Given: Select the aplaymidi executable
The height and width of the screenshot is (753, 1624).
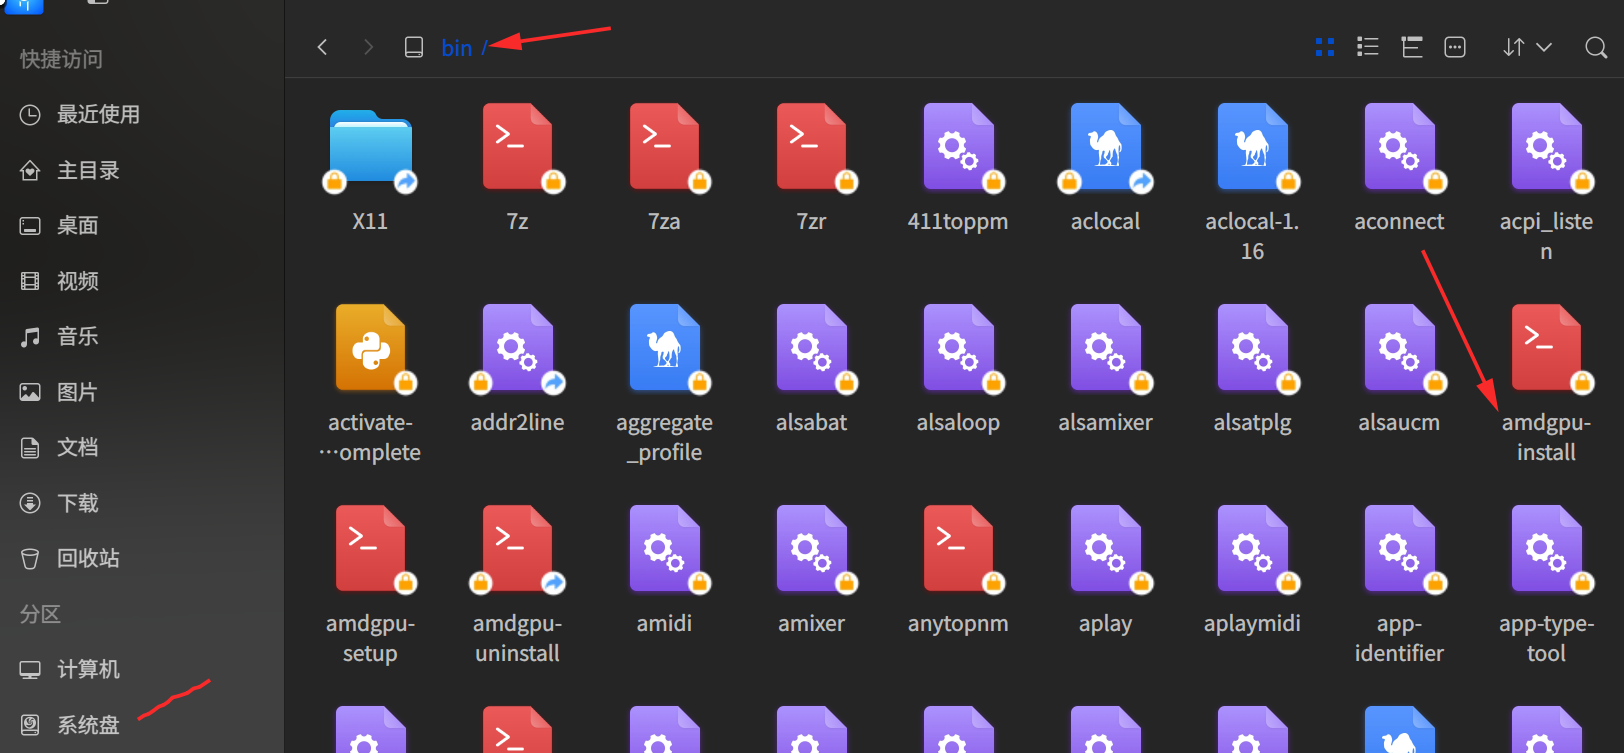Looking at the screenshot, I should tap(1252, 550).
